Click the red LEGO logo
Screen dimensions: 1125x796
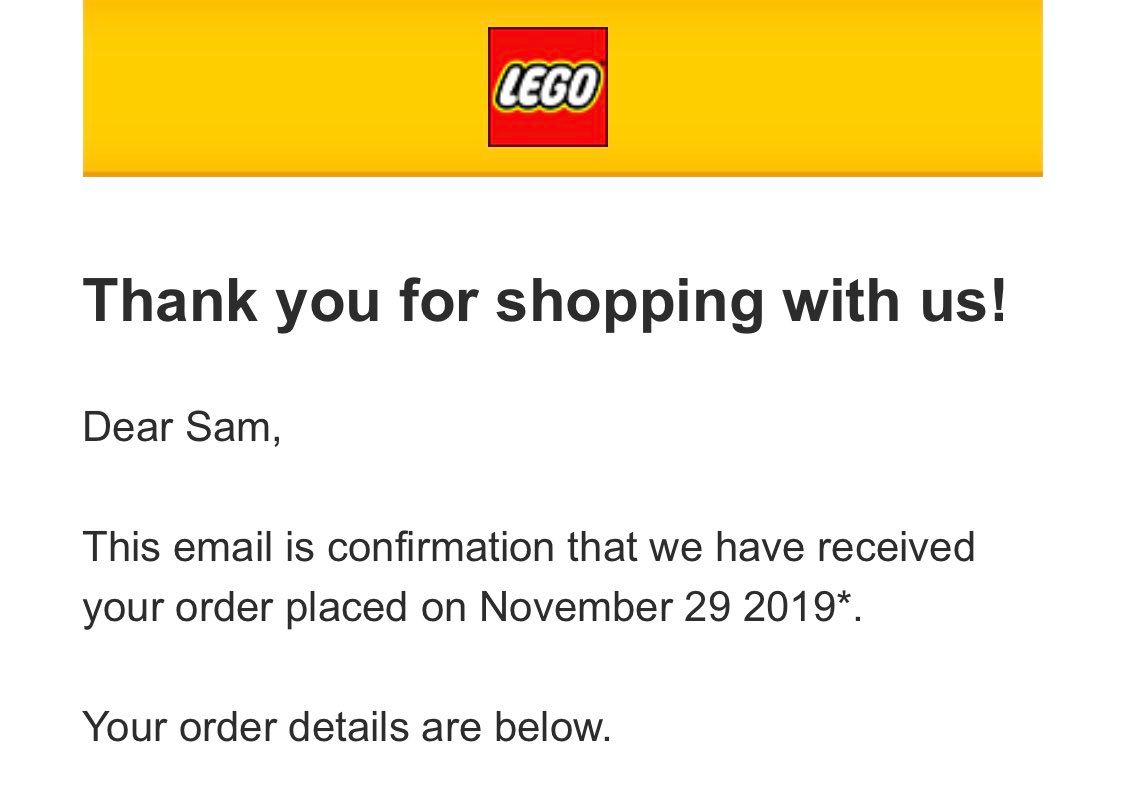coord(547,87)
